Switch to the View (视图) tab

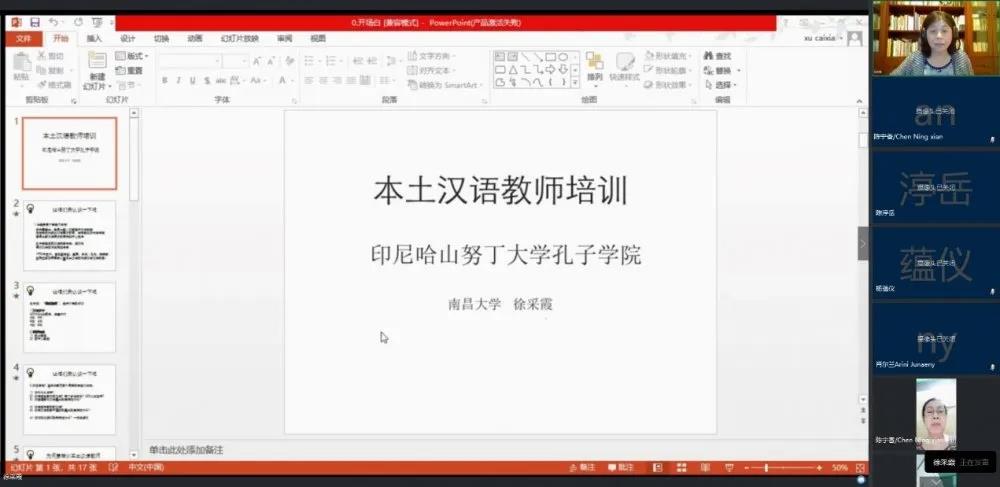(318, 38)
